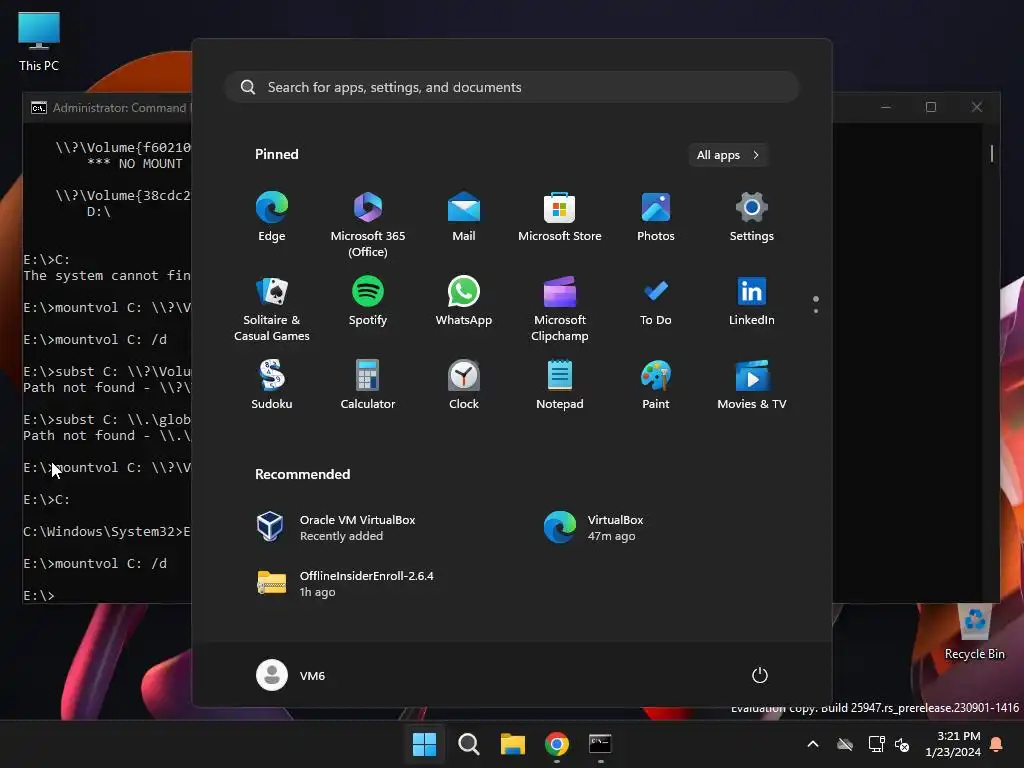
Task: Launch the Sudoku game
Action: (x=272, y=385)
